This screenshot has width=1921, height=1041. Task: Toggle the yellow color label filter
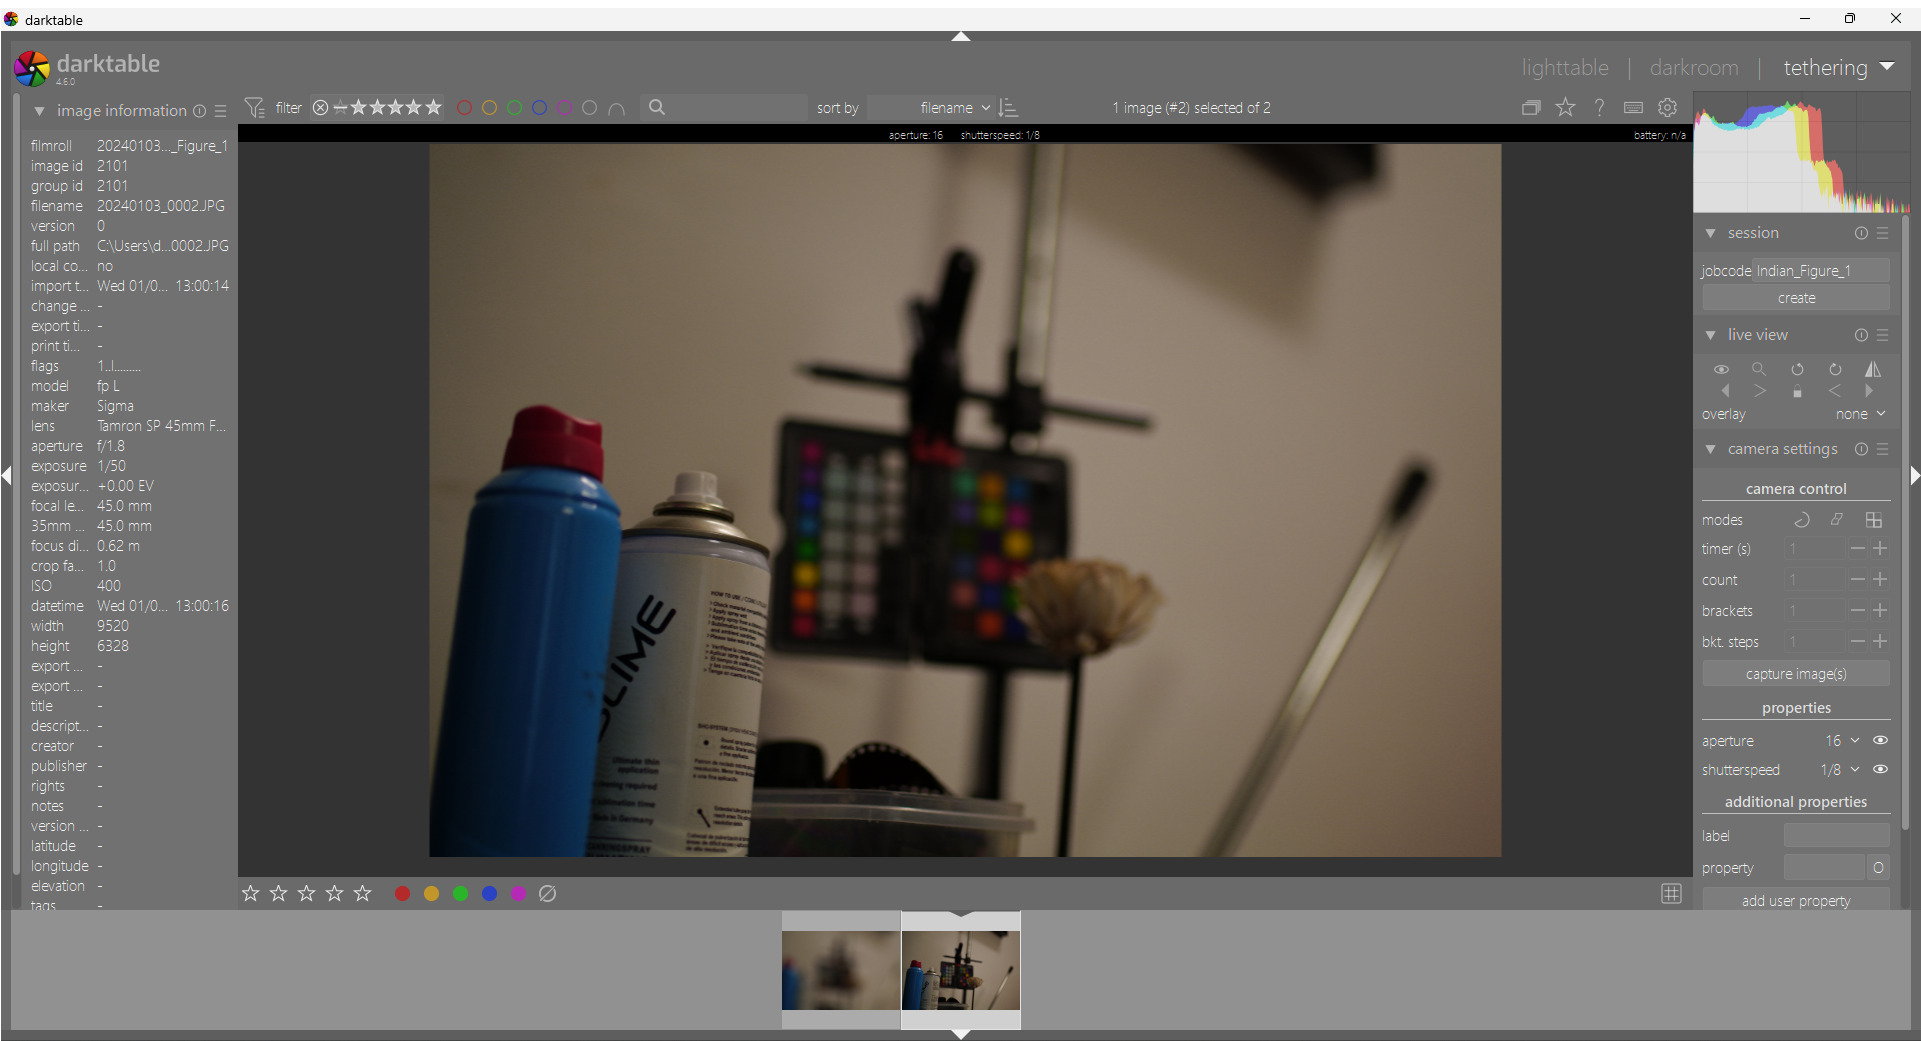coord(489,108)
